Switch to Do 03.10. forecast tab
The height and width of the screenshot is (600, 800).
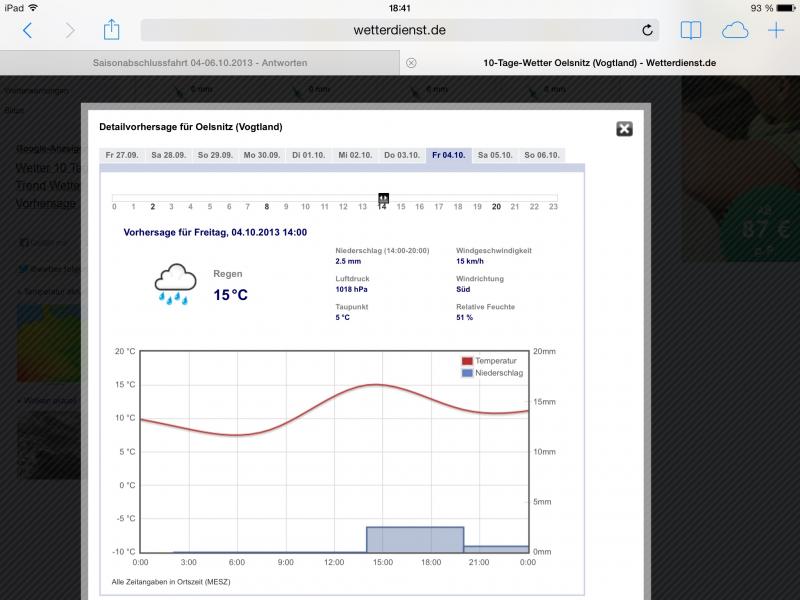[x=402, y=155]
